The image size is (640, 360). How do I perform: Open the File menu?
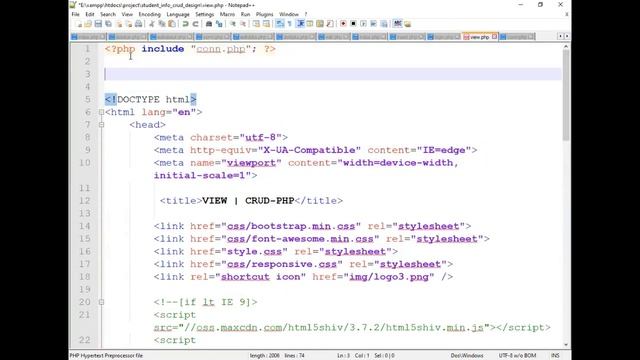(x=76, y=14)
